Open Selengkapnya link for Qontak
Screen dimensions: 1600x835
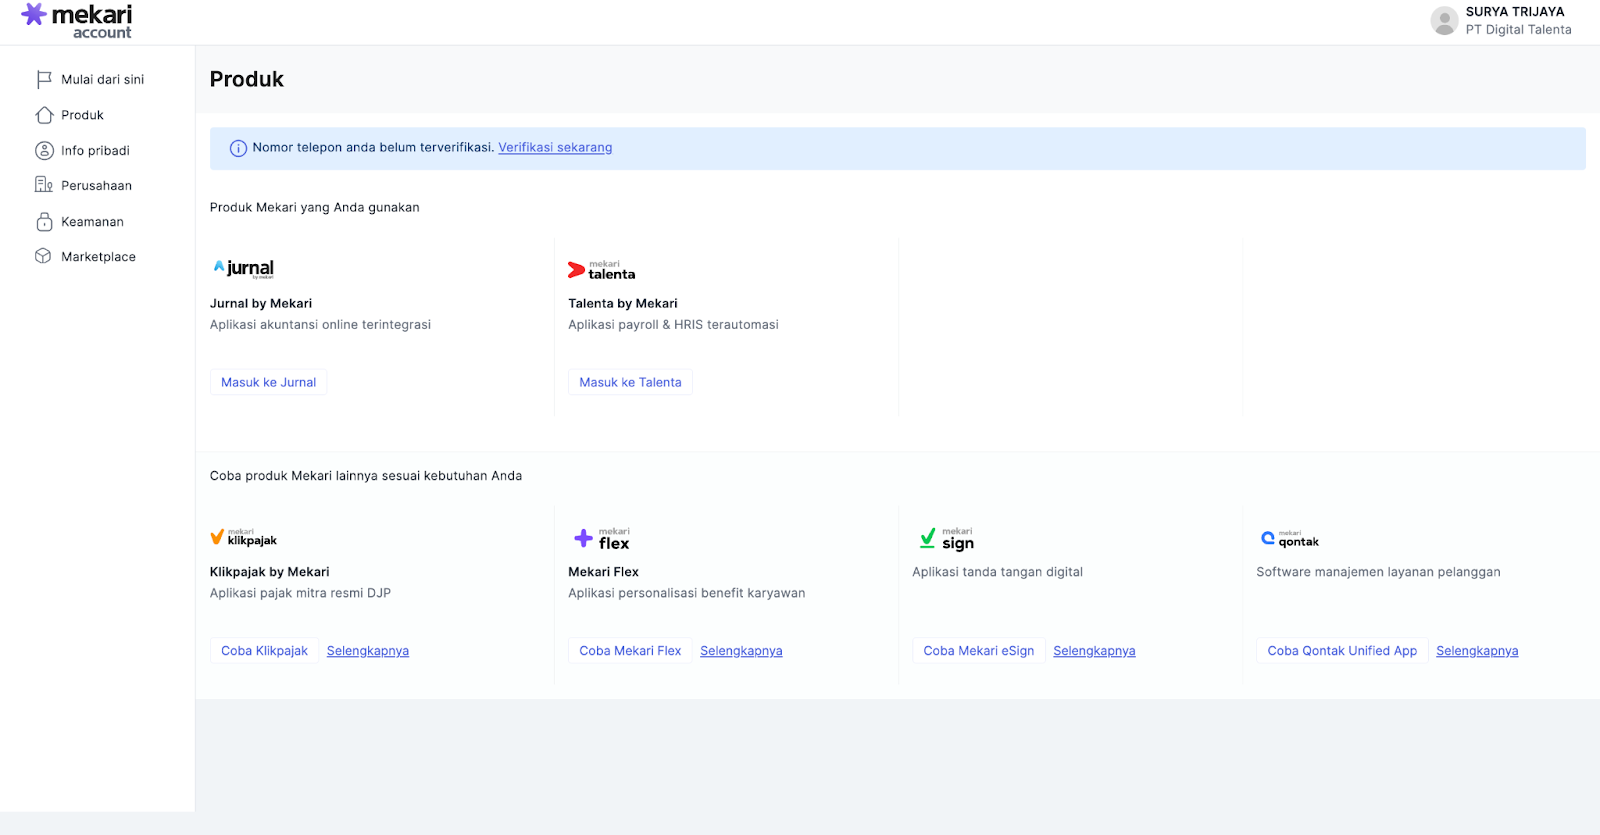tap(1477, 651)
